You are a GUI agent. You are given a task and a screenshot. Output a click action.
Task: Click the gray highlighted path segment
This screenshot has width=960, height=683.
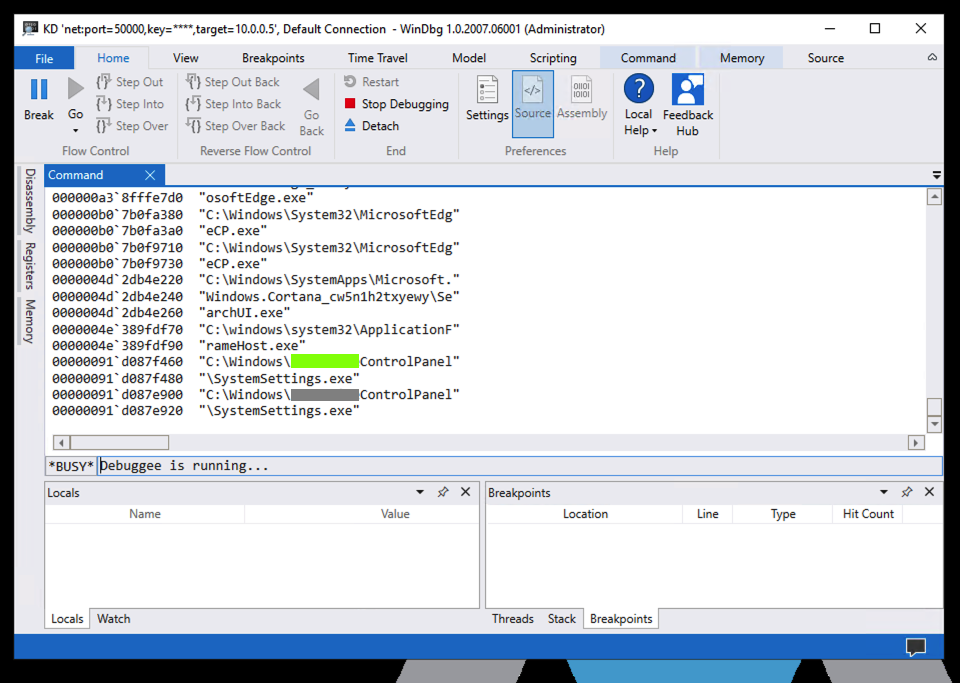click(325, 394)
